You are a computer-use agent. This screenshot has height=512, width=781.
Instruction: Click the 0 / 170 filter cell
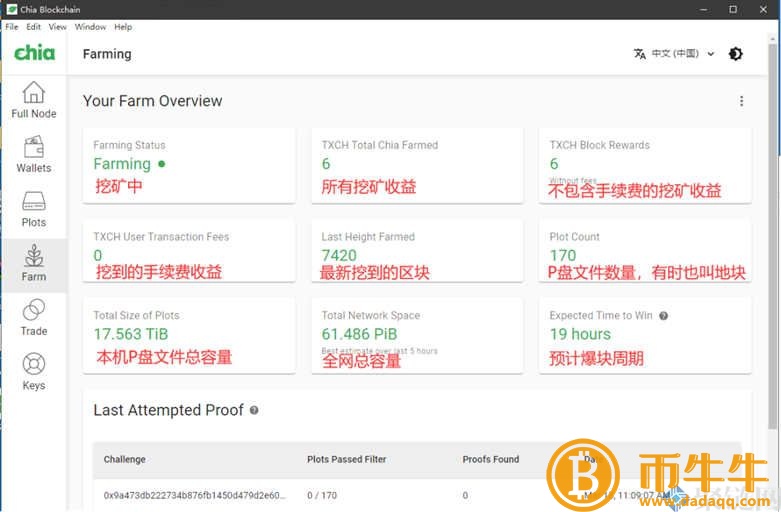[322, 495]
